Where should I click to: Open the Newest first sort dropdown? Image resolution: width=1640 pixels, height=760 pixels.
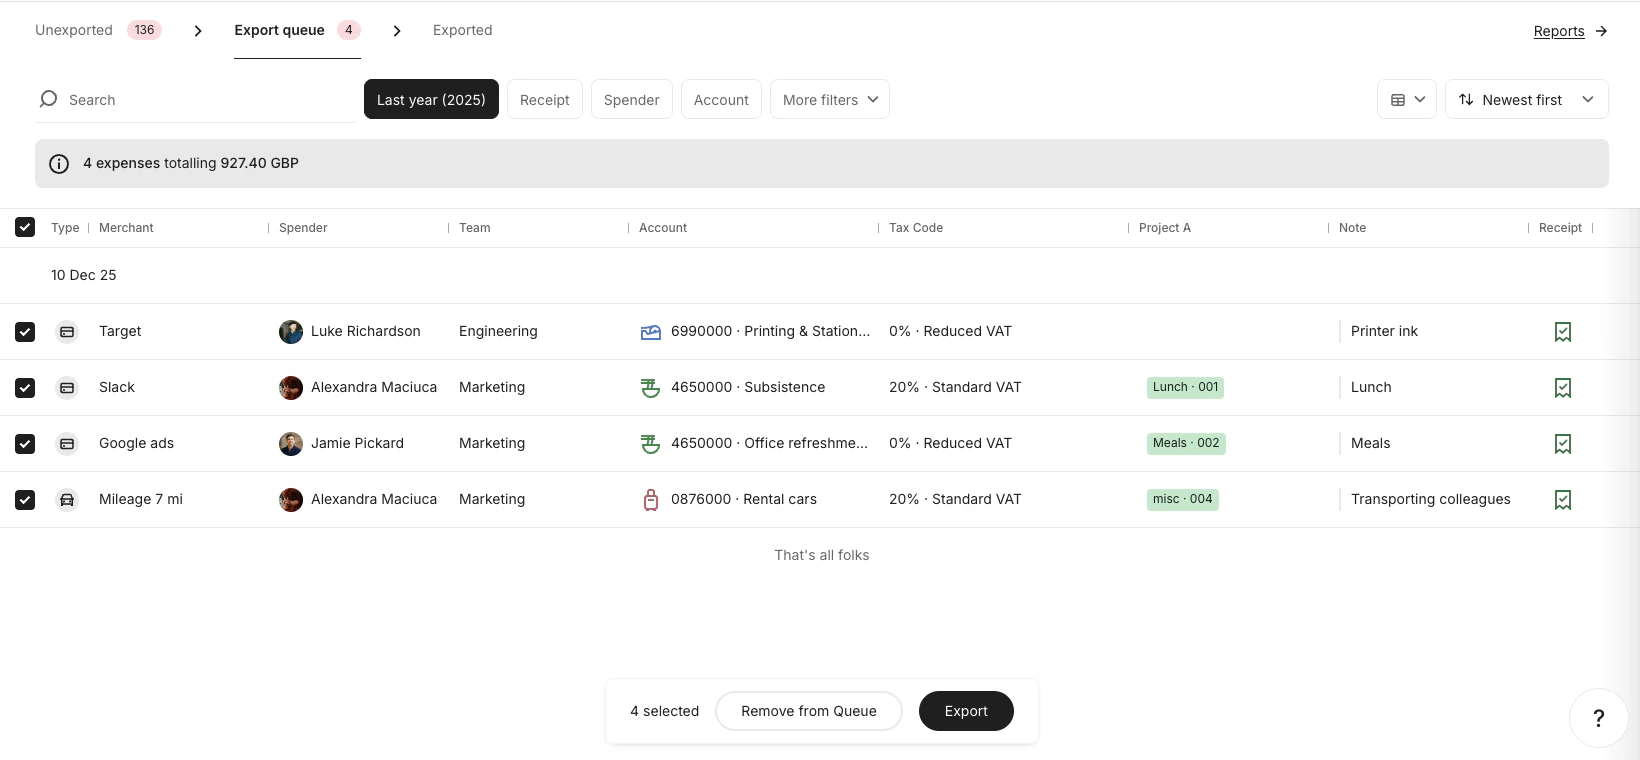1527,99
